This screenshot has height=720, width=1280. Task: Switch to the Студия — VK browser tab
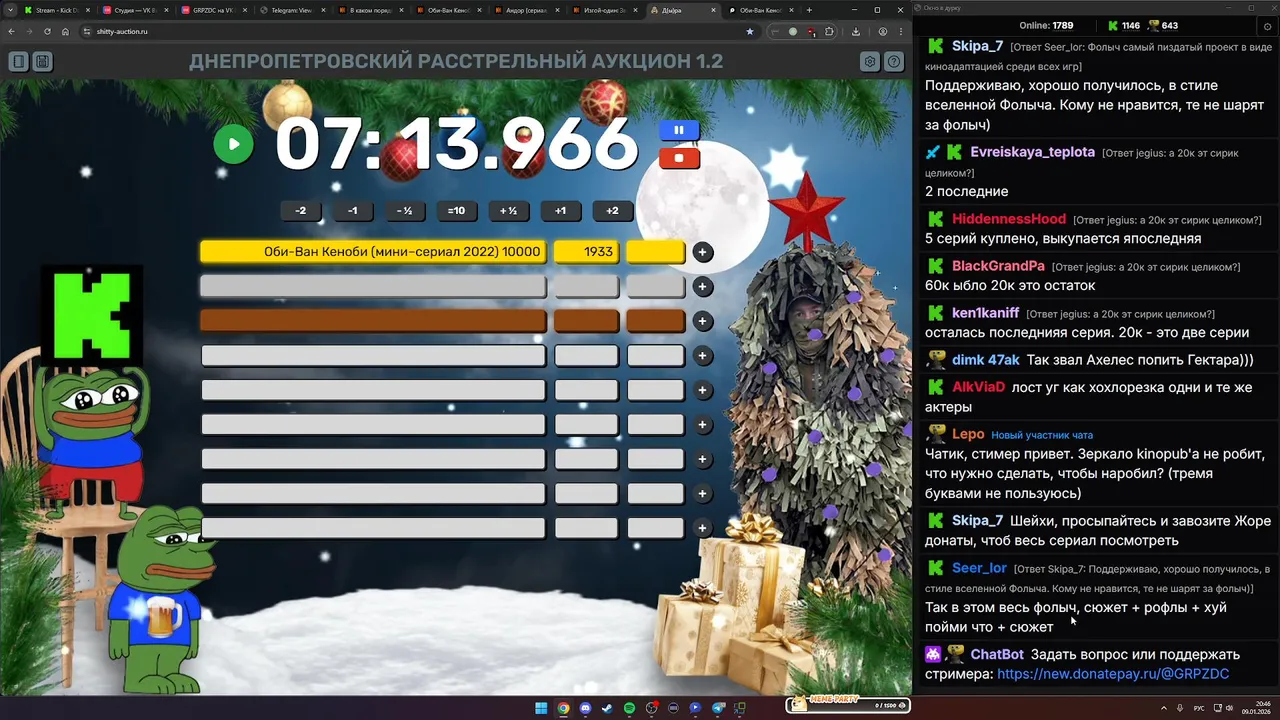(134, 10)
